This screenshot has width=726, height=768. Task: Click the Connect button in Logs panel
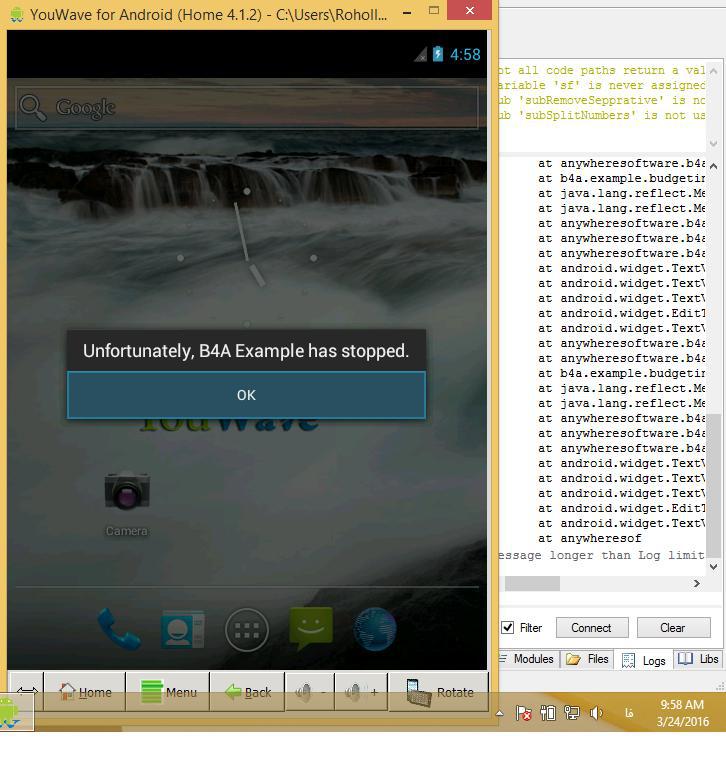591,628
